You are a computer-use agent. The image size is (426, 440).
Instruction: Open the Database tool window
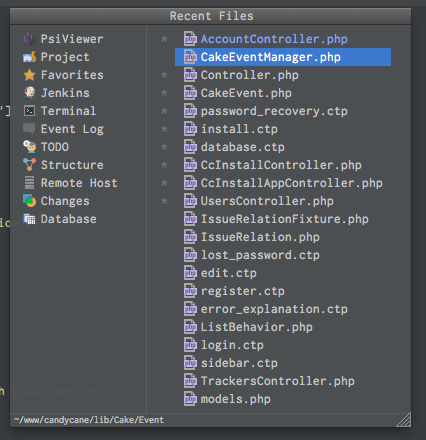click(x=68, y=219)
